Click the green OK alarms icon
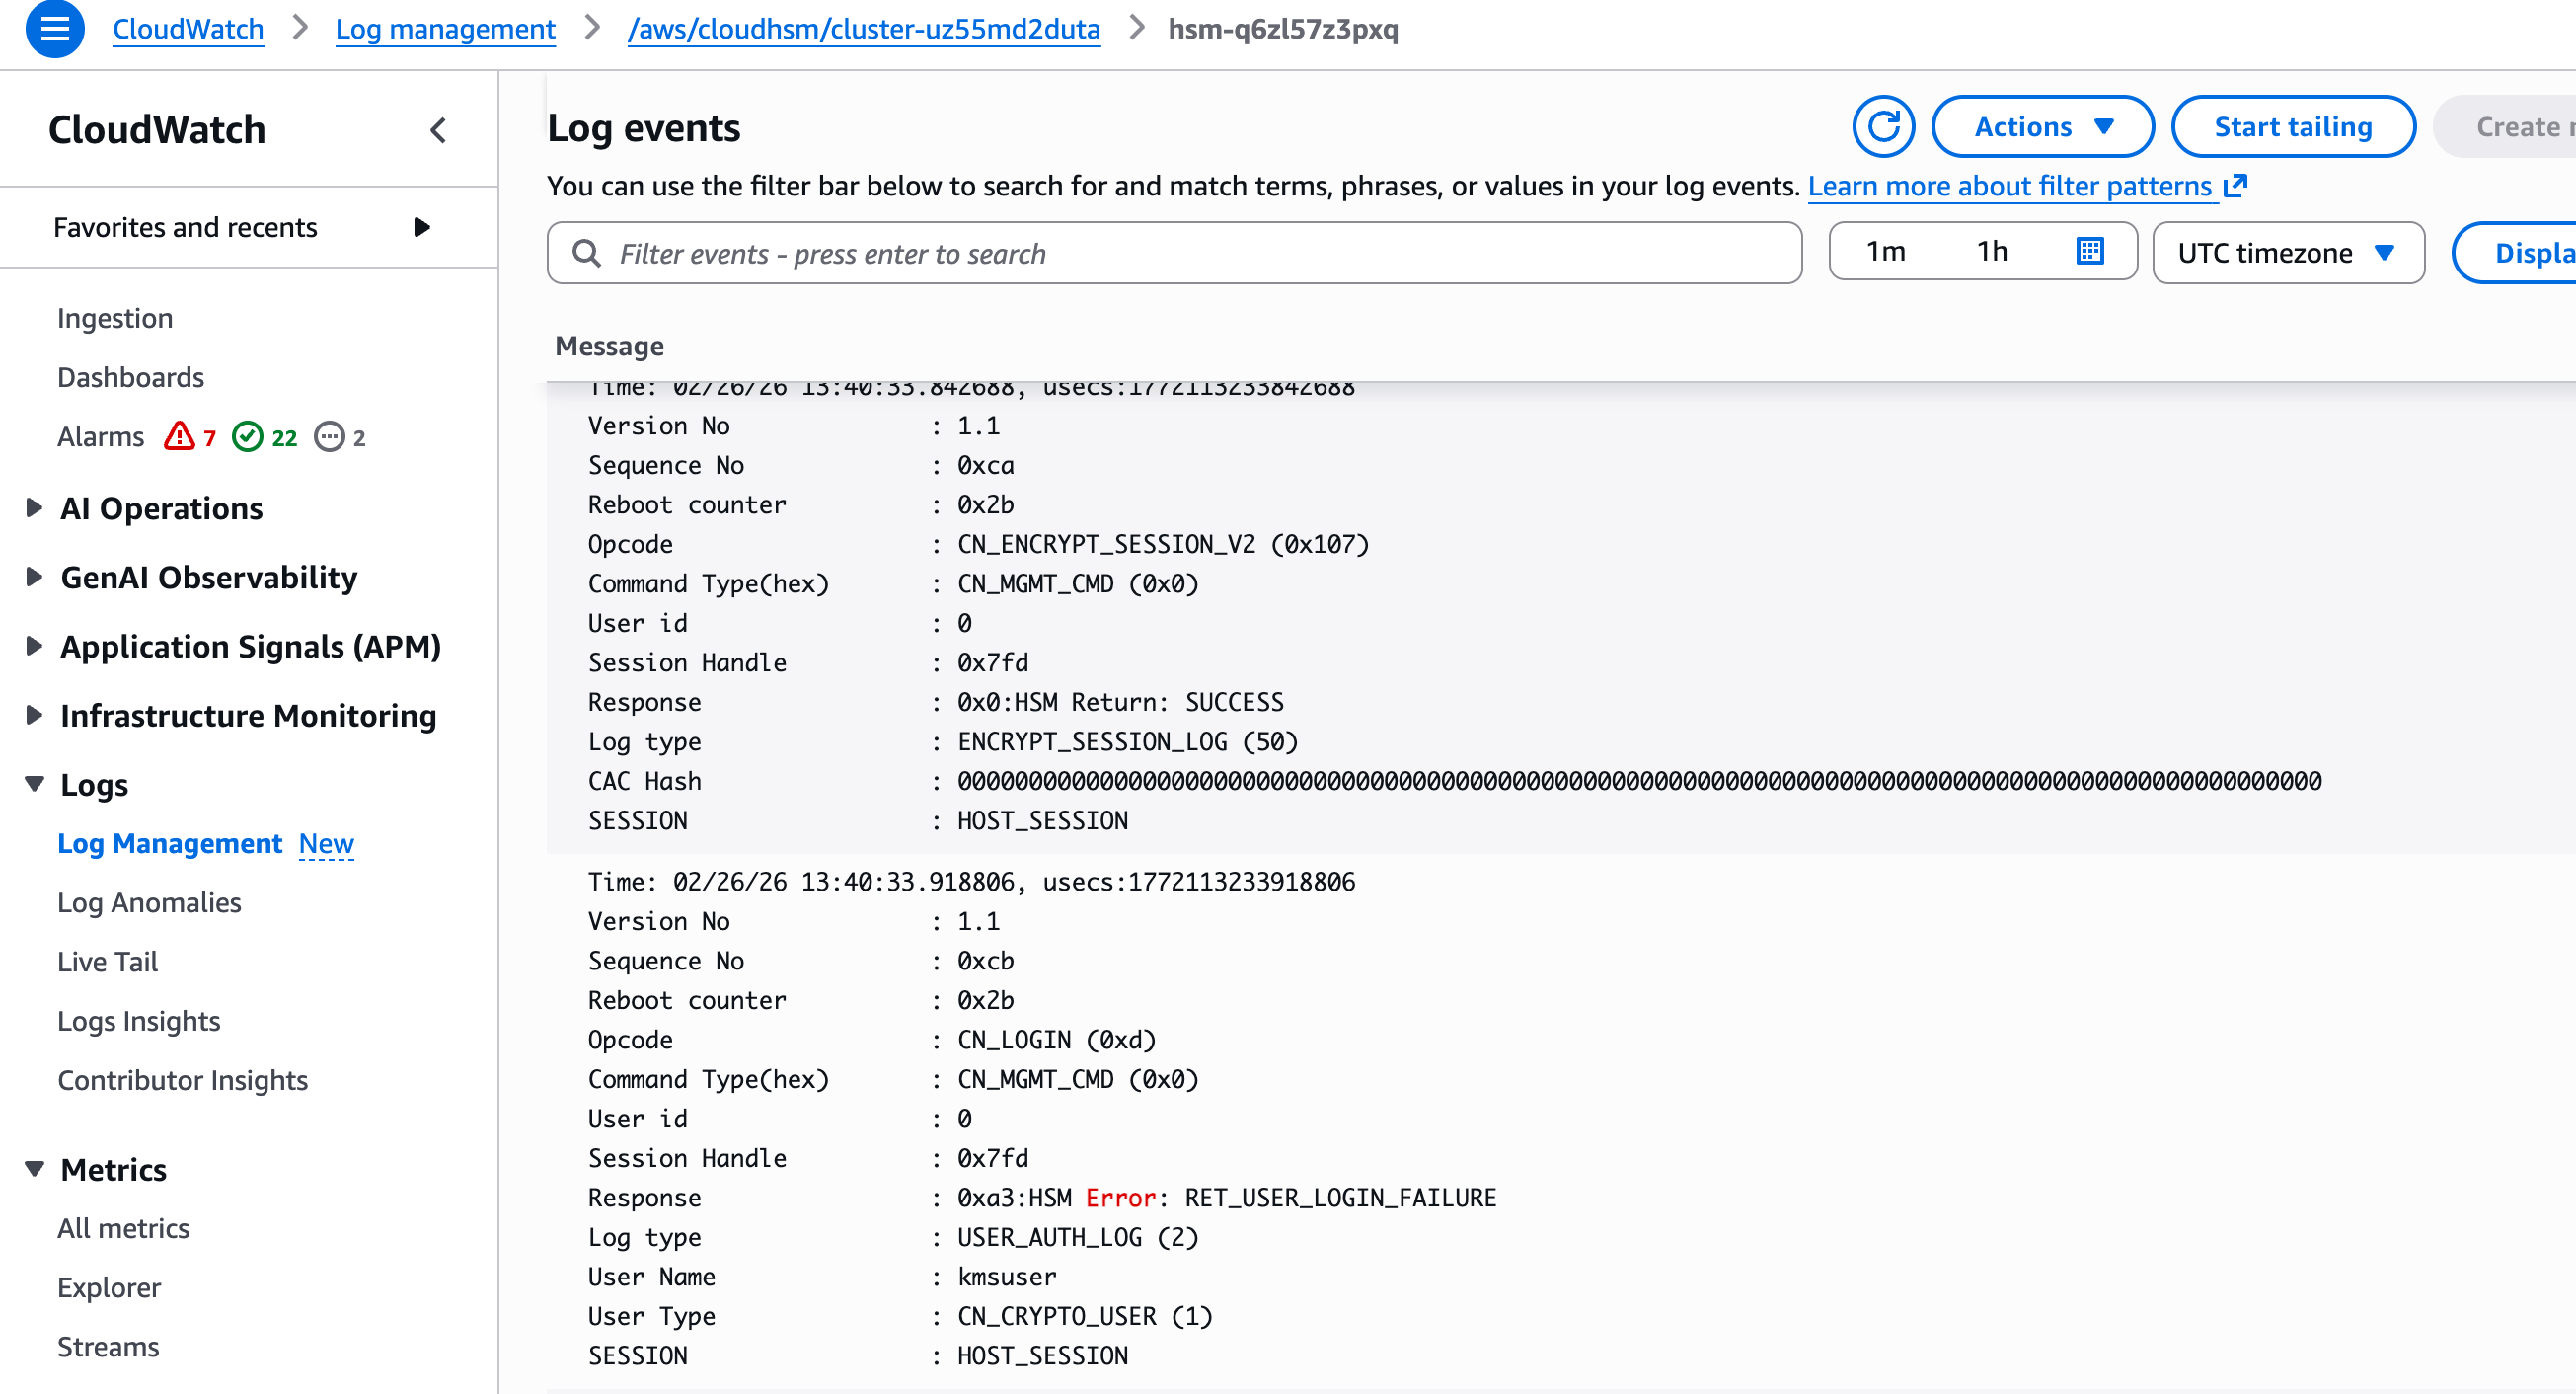The image size is (2576, 1394). coord(247,437)
